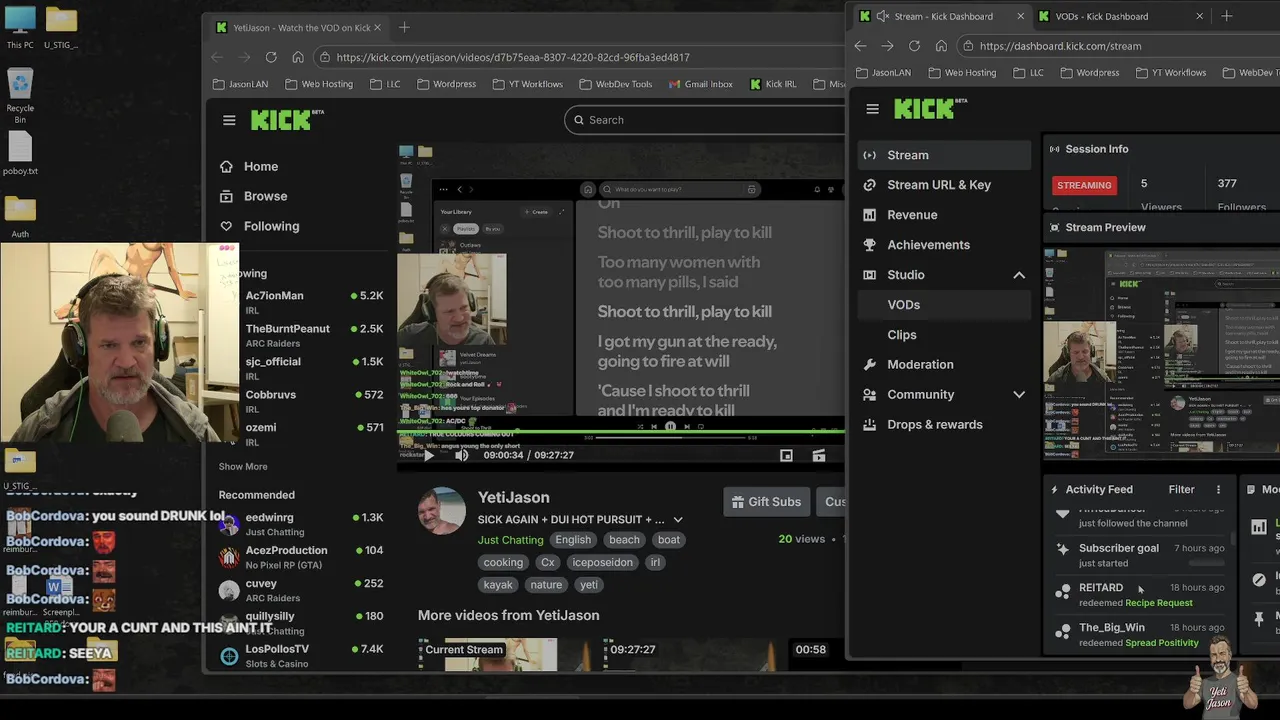Open Stream in Dashboard sidebar
The image size is (1280, 720).
pyautogui.click(x=944, y=155)
